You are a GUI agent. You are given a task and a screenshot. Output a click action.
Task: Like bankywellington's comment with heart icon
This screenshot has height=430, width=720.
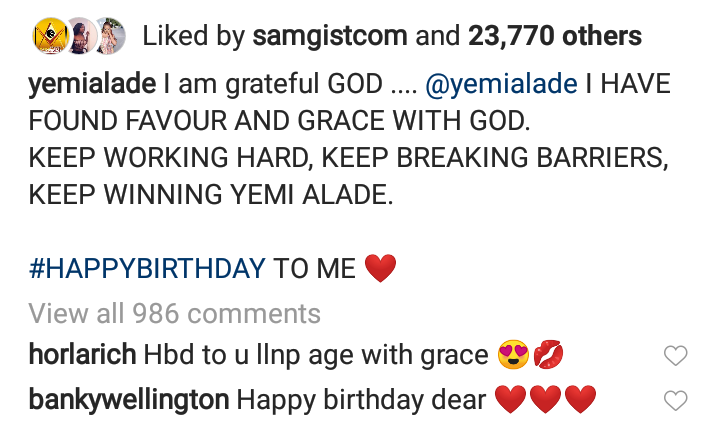tap(676, 402)
